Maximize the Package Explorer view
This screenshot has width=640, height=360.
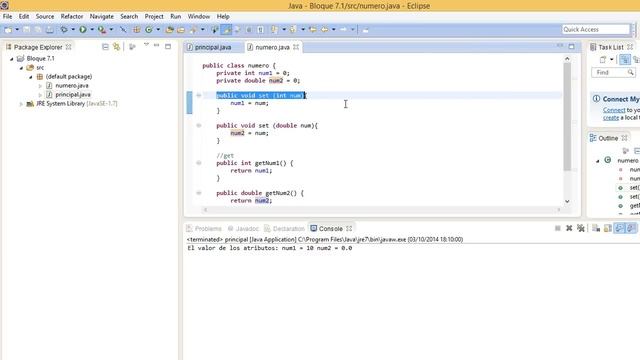point(168,47)
